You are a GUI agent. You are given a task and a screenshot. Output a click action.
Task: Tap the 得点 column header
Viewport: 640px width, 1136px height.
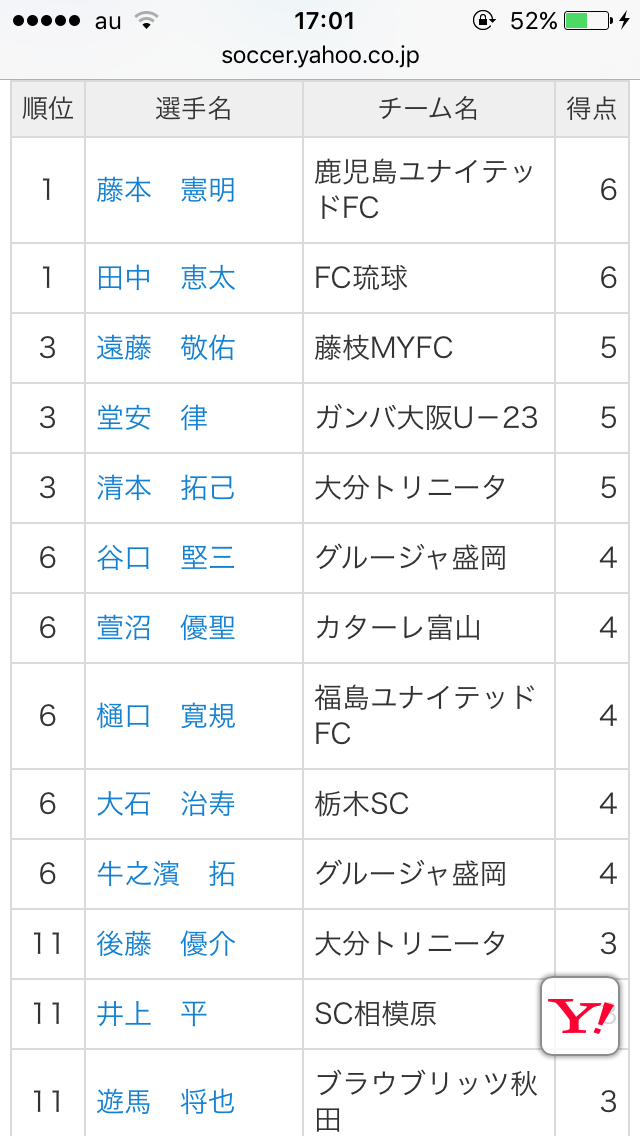pyautogui.click(x=592, y=109)
